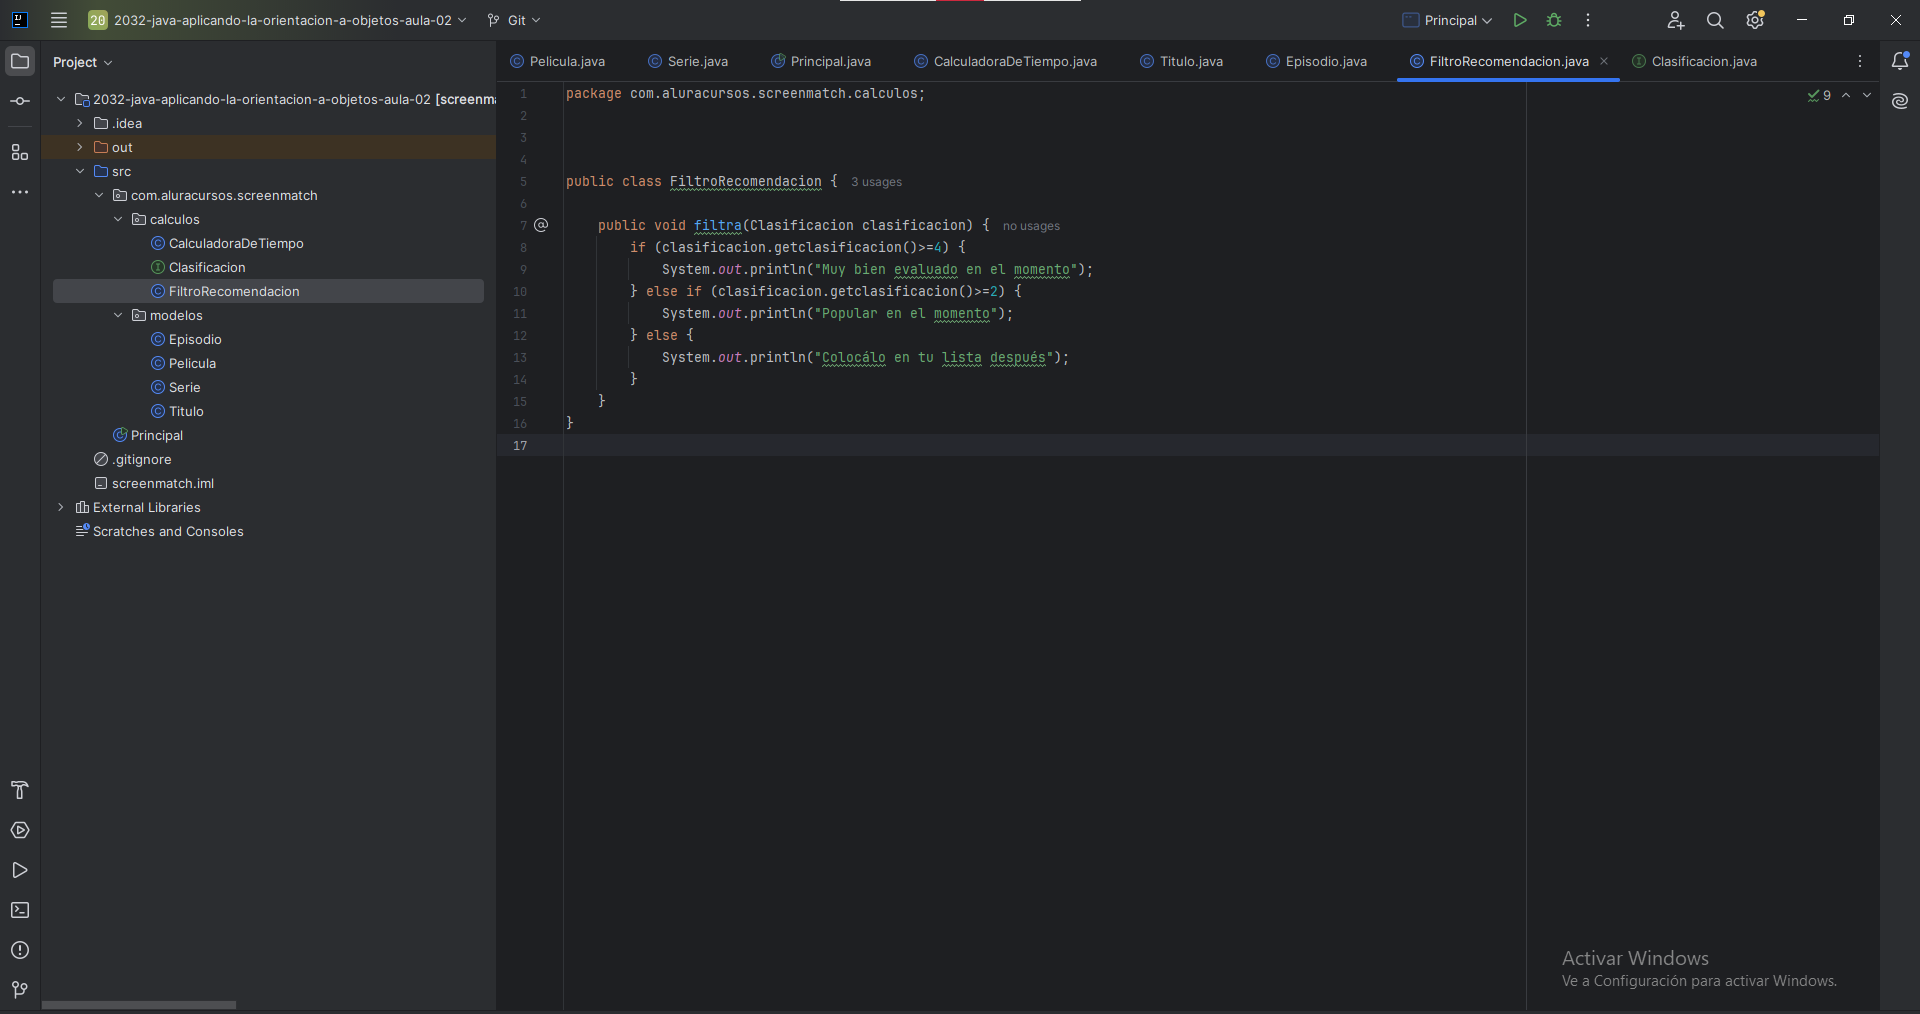Open project name dropdown in title bar
Screen dimensions: 1920x1014
(x=278, y=20)
